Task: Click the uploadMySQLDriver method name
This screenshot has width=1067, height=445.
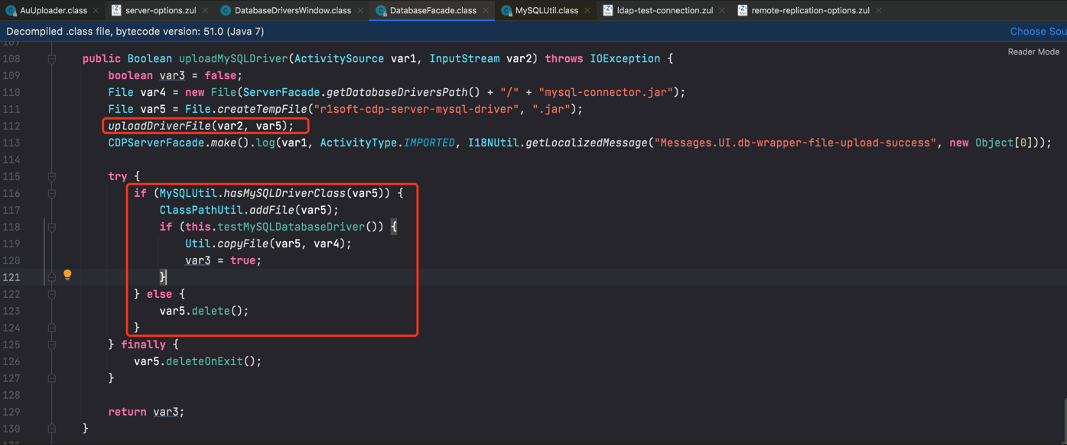Action: [232, 59]
